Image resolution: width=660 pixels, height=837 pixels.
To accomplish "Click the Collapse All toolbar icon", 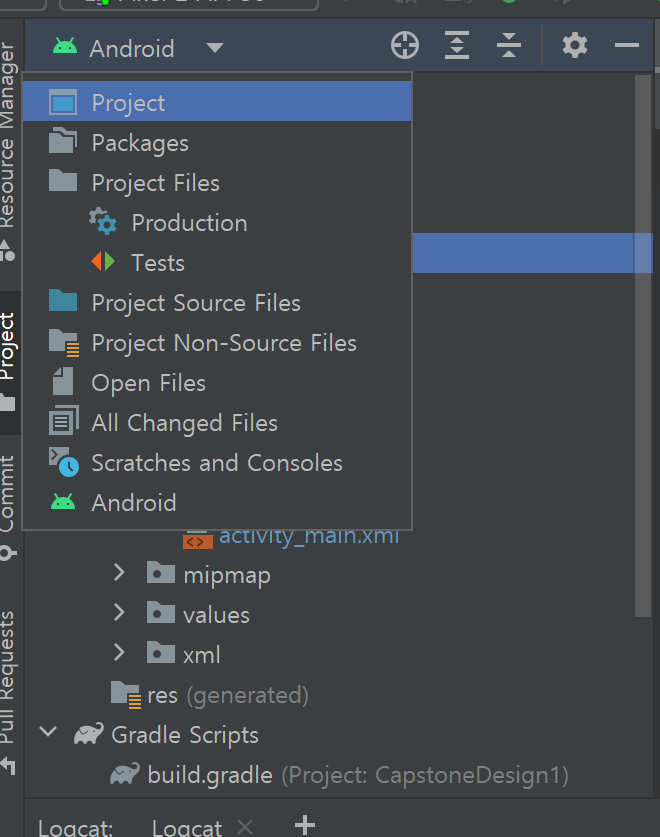I will (509, 45).
